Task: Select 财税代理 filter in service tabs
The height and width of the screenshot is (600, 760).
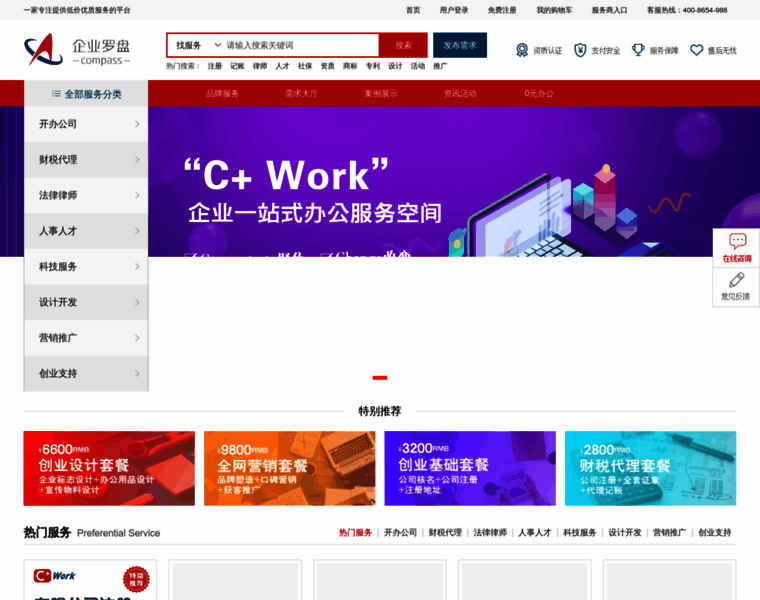Action: click(445, 533)
